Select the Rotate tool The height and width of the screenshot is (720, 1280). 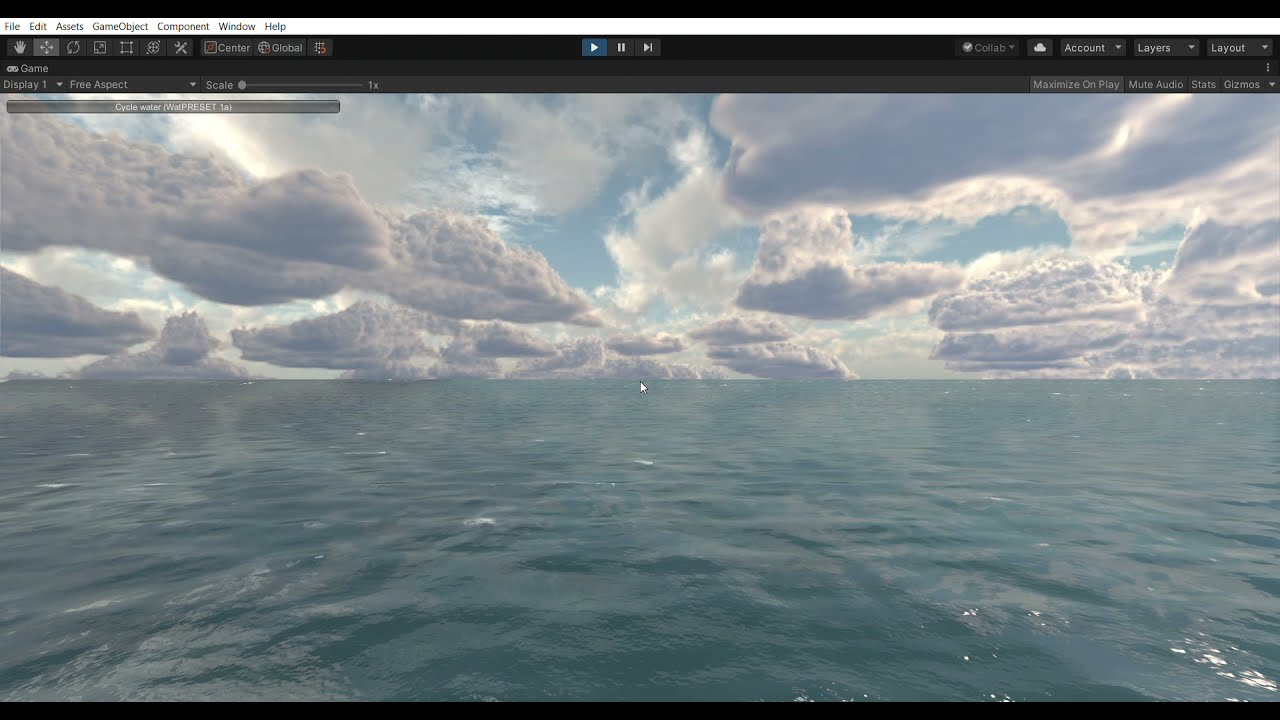(73, 48)
